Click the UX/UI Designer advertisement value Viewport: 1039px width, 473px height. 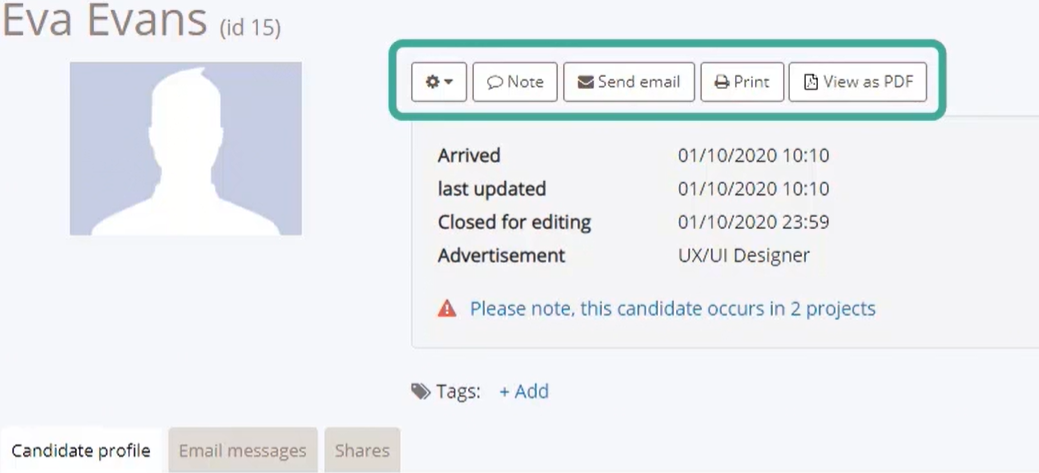pos(743,256)
